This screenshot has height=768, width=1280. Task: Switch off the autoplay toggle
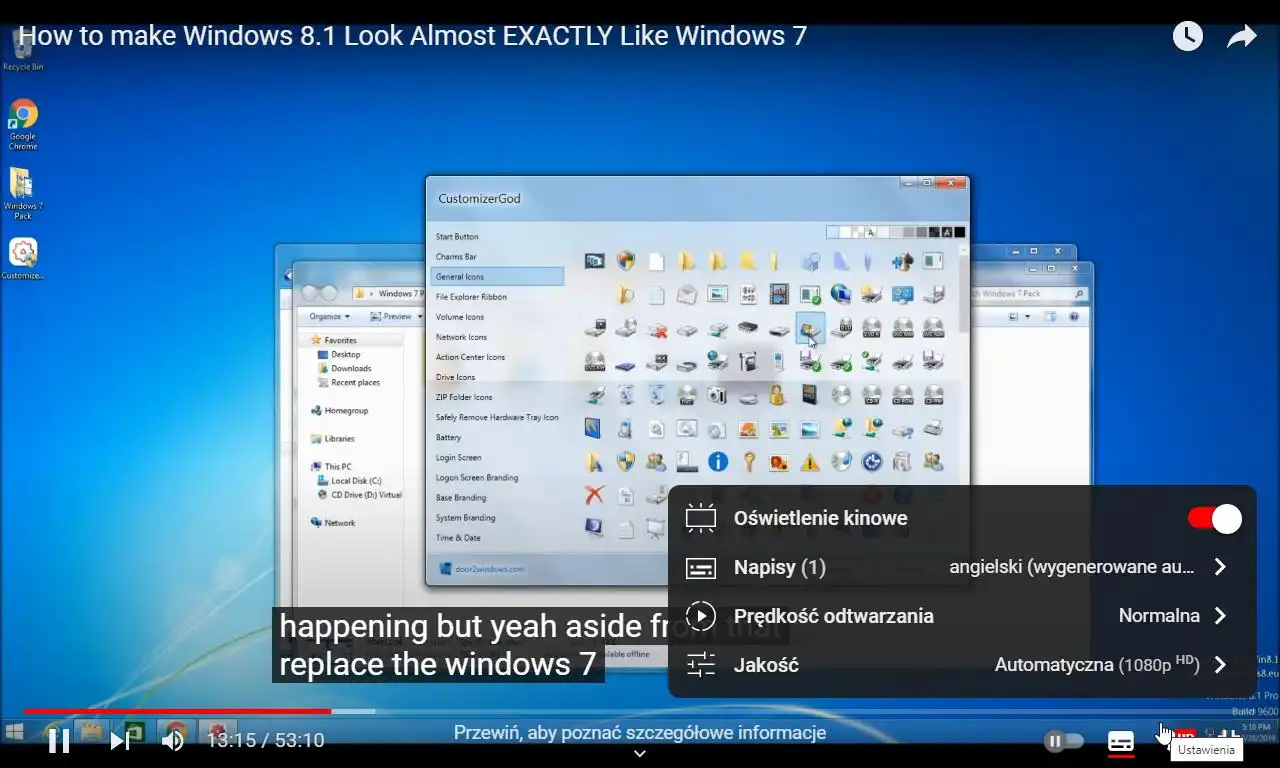tap(1064, 741)
